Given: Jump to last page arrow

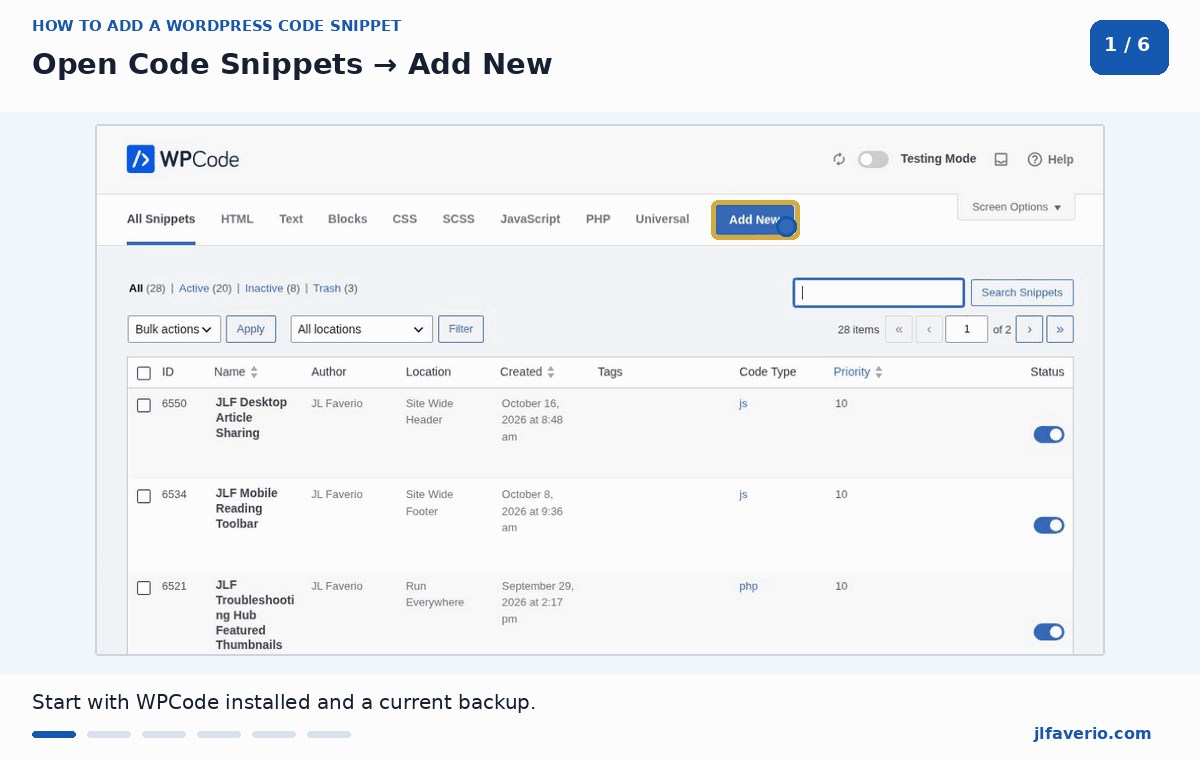Looking at the screenshot, I should [1060, 329].
